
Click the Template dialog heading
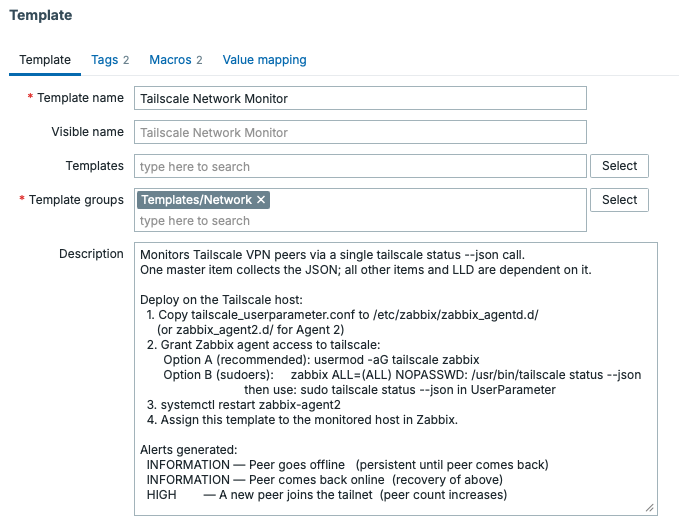click(x=41, y=16)
